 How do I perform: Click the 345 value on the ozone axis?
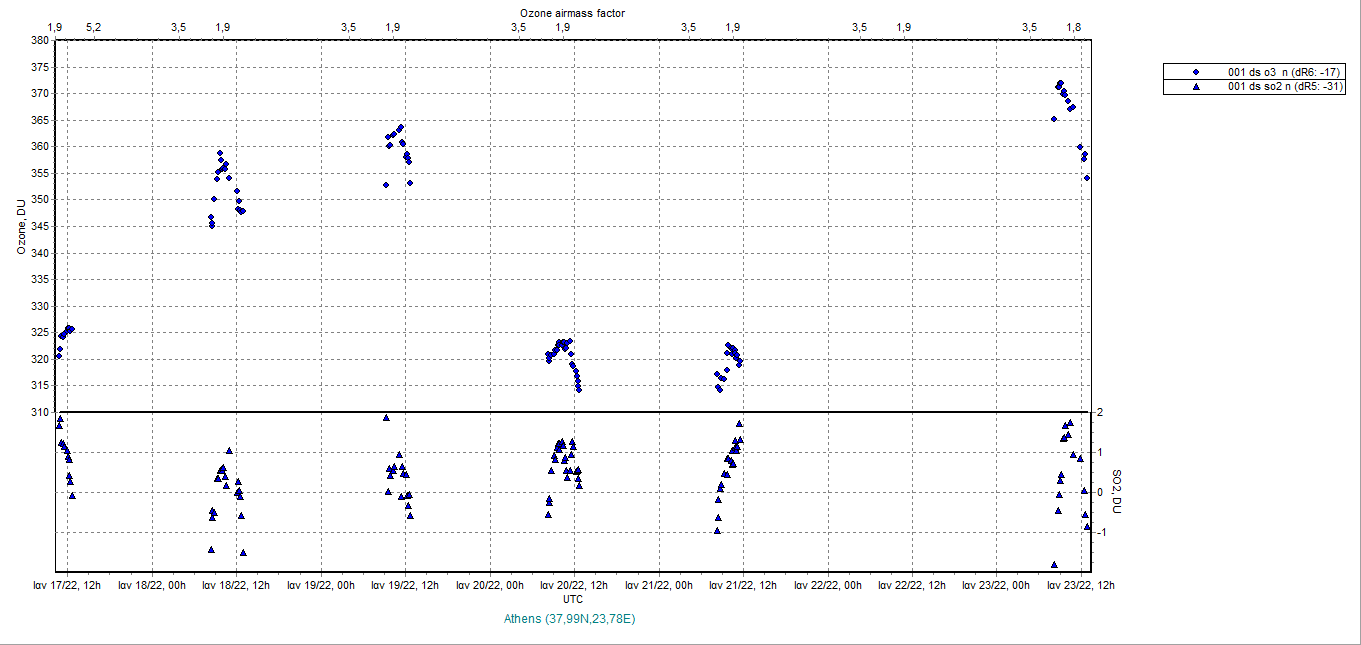pos(40,226)
